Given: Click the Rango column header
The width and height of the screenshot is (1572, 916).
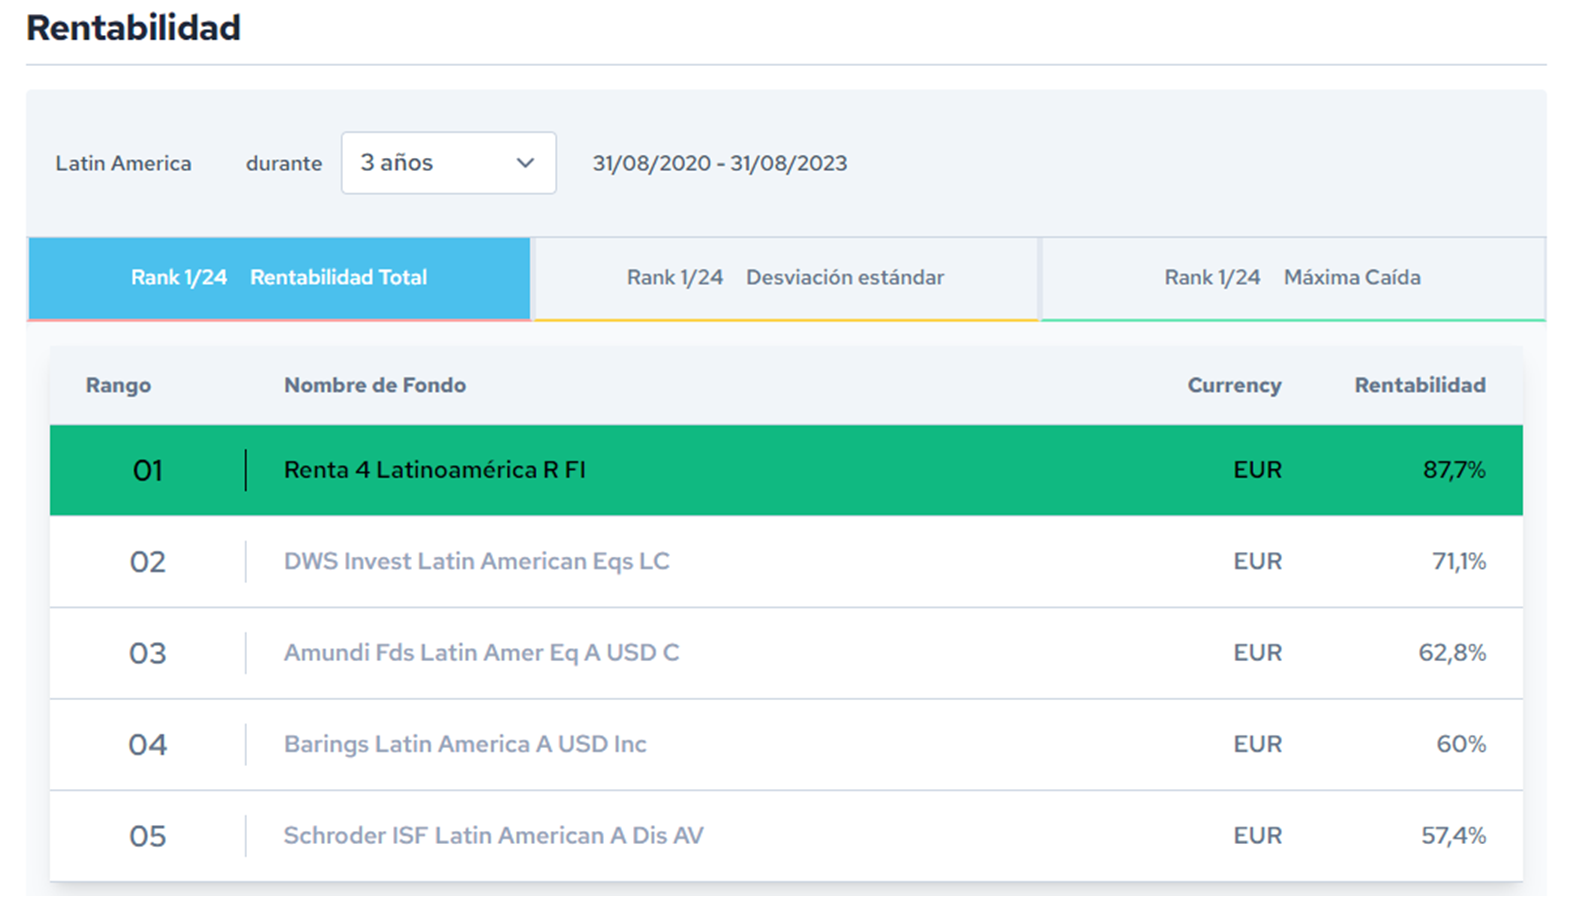Looking at the screenshot, I should click(118, 385).
